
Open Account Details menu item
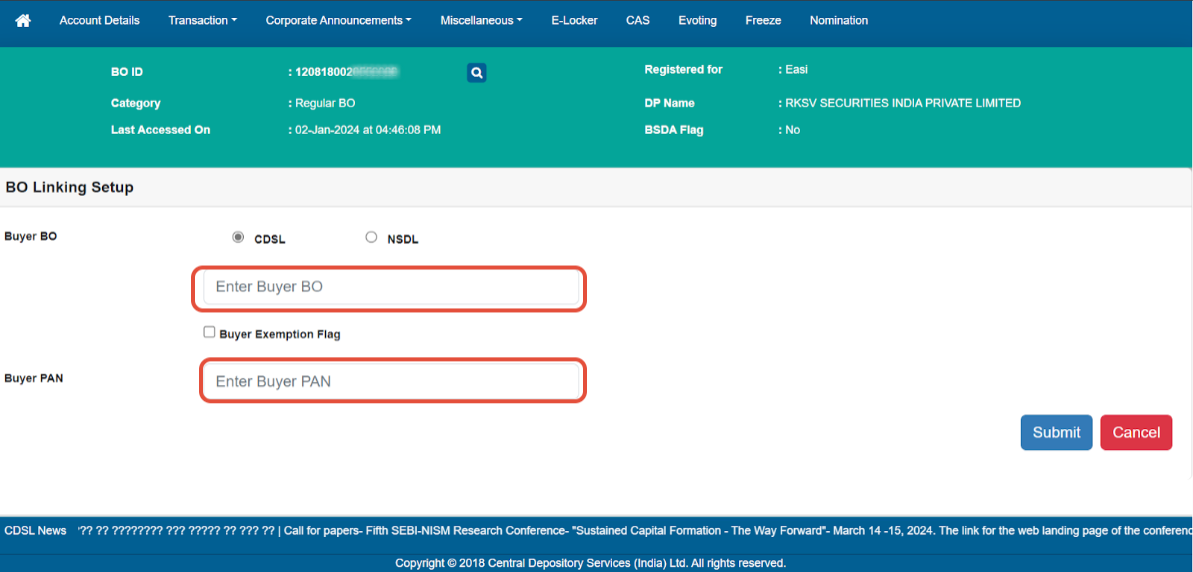99,20
